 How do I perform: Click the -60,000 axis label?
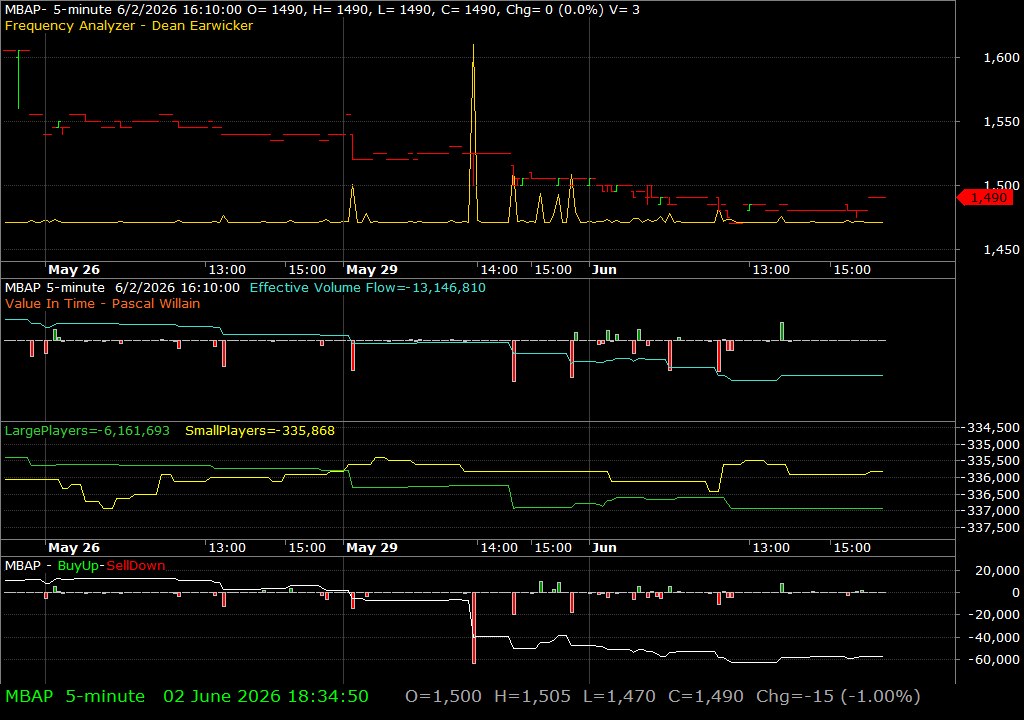(994, 659)
